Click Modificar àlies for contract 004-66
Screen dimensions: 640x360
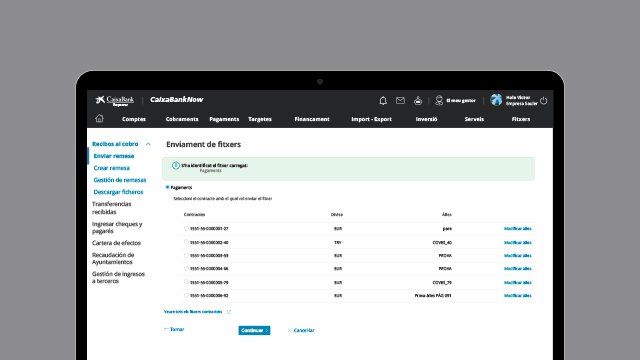tap(518, 269)
